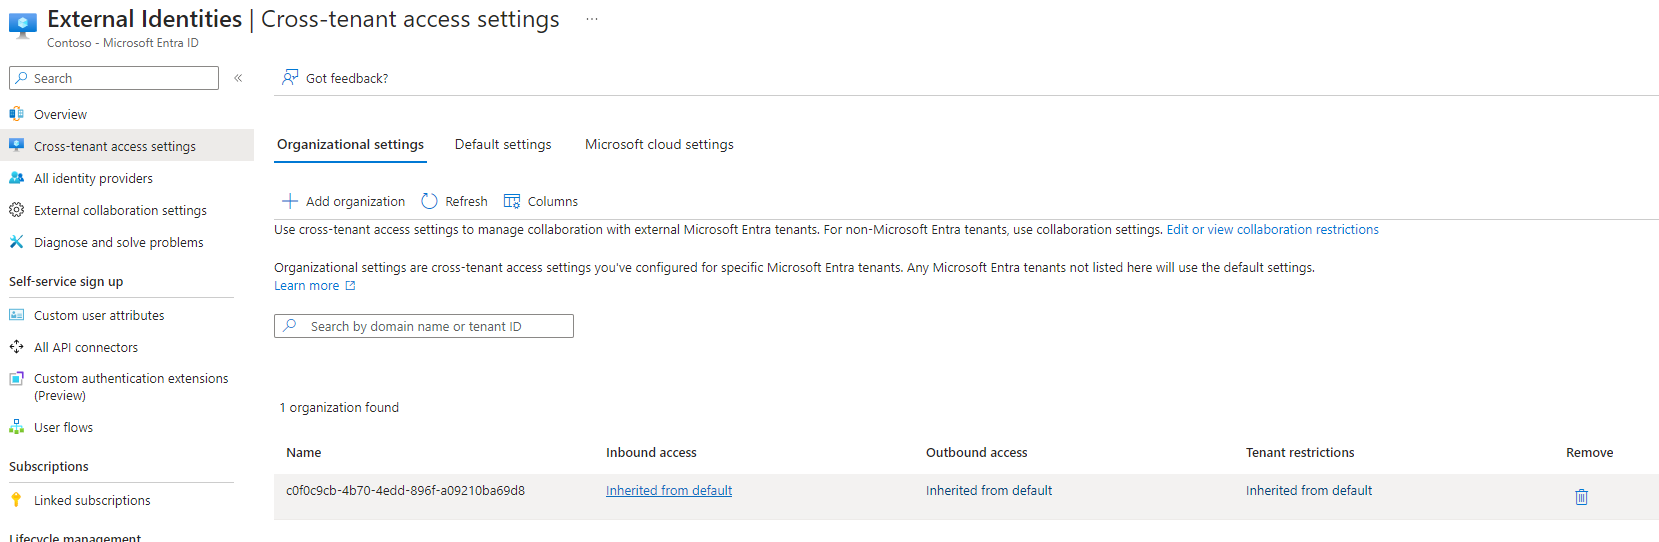This screenshot has width=1659, height=542.
Task: Open Custom user attributes
Action: (99, 315)
